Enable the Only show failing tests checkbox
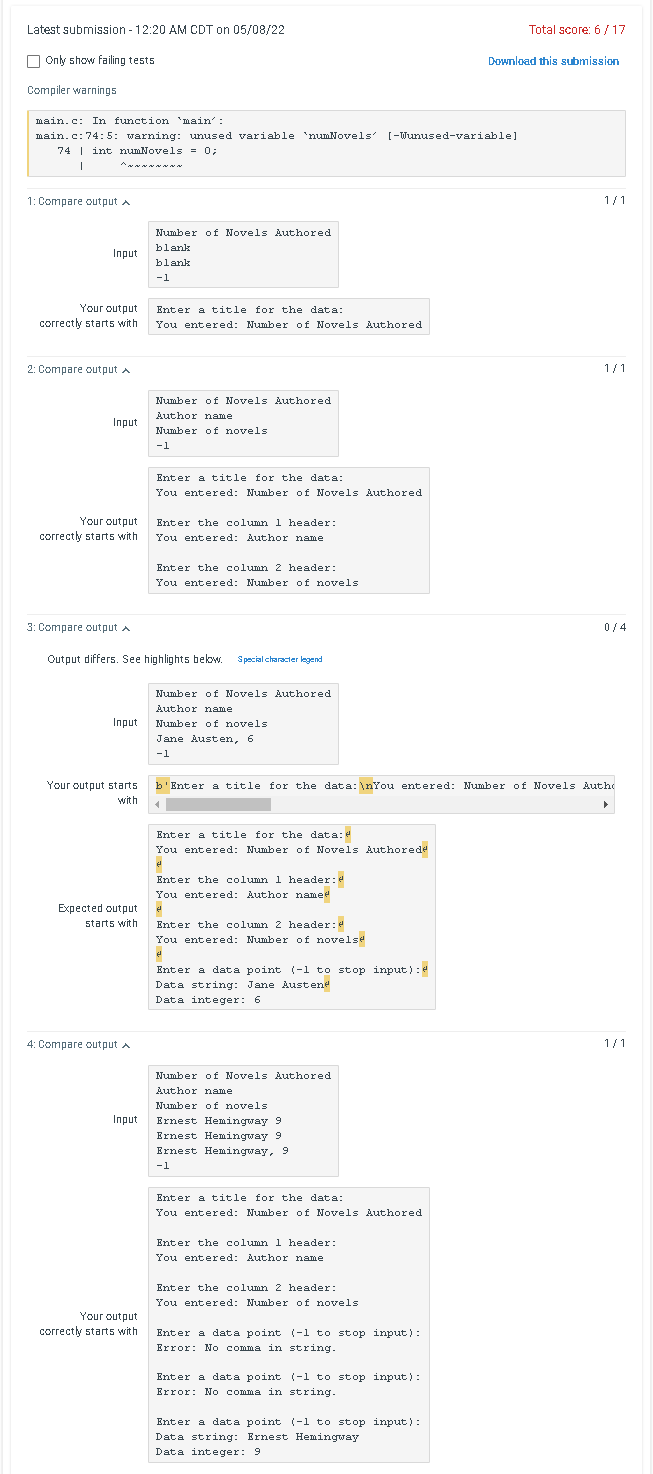653x1474 pixels. (33, 61)
